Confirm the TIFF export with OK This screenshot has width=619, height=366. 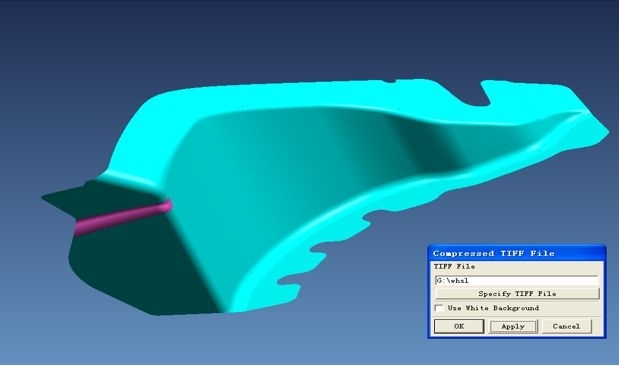point(459,326)
